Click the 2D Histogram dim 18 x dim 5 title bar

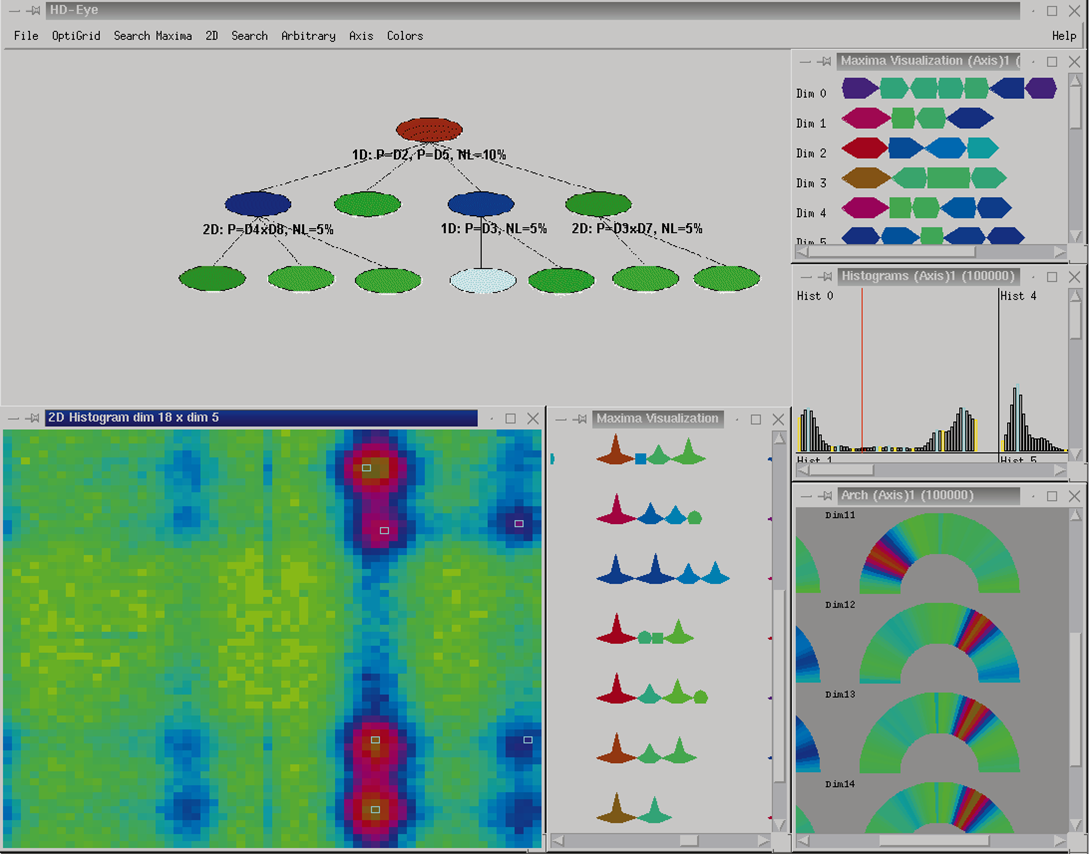(261, 418)
